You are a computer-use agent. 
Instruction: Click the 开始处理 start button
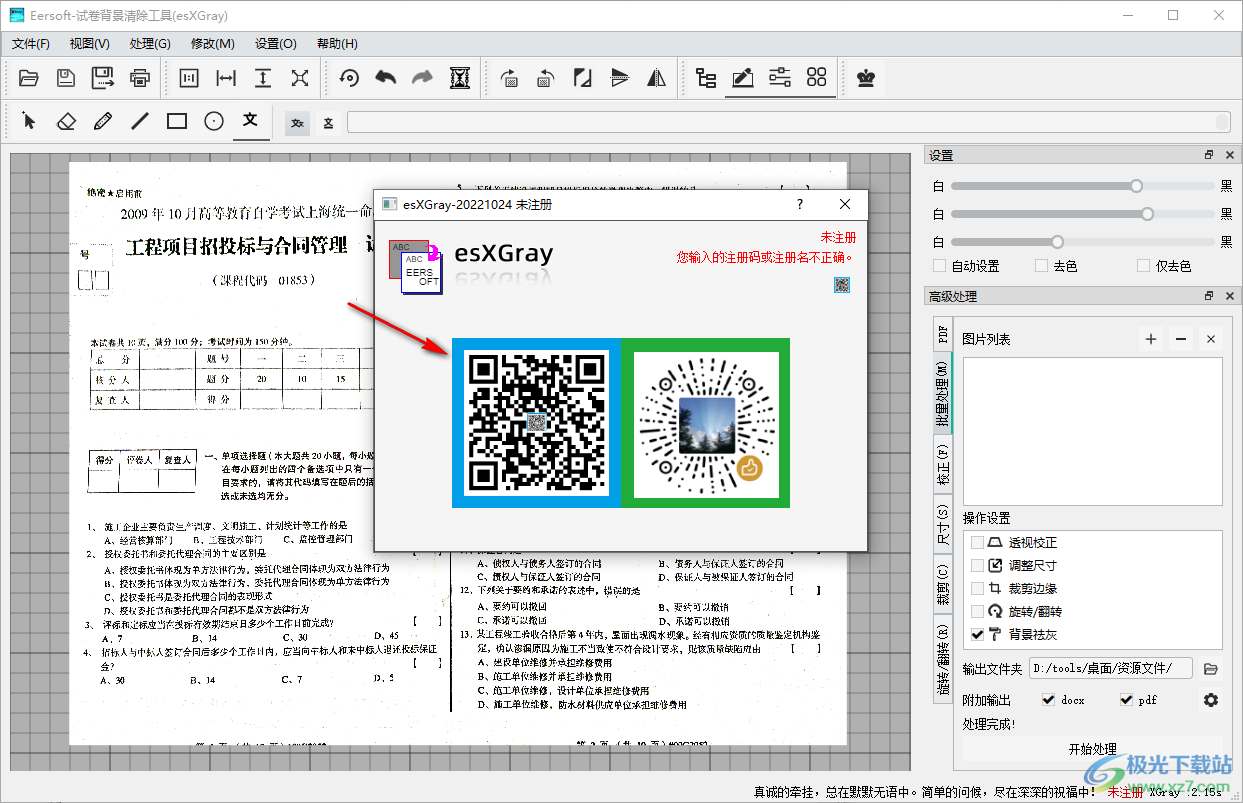tap(1092, 749)
